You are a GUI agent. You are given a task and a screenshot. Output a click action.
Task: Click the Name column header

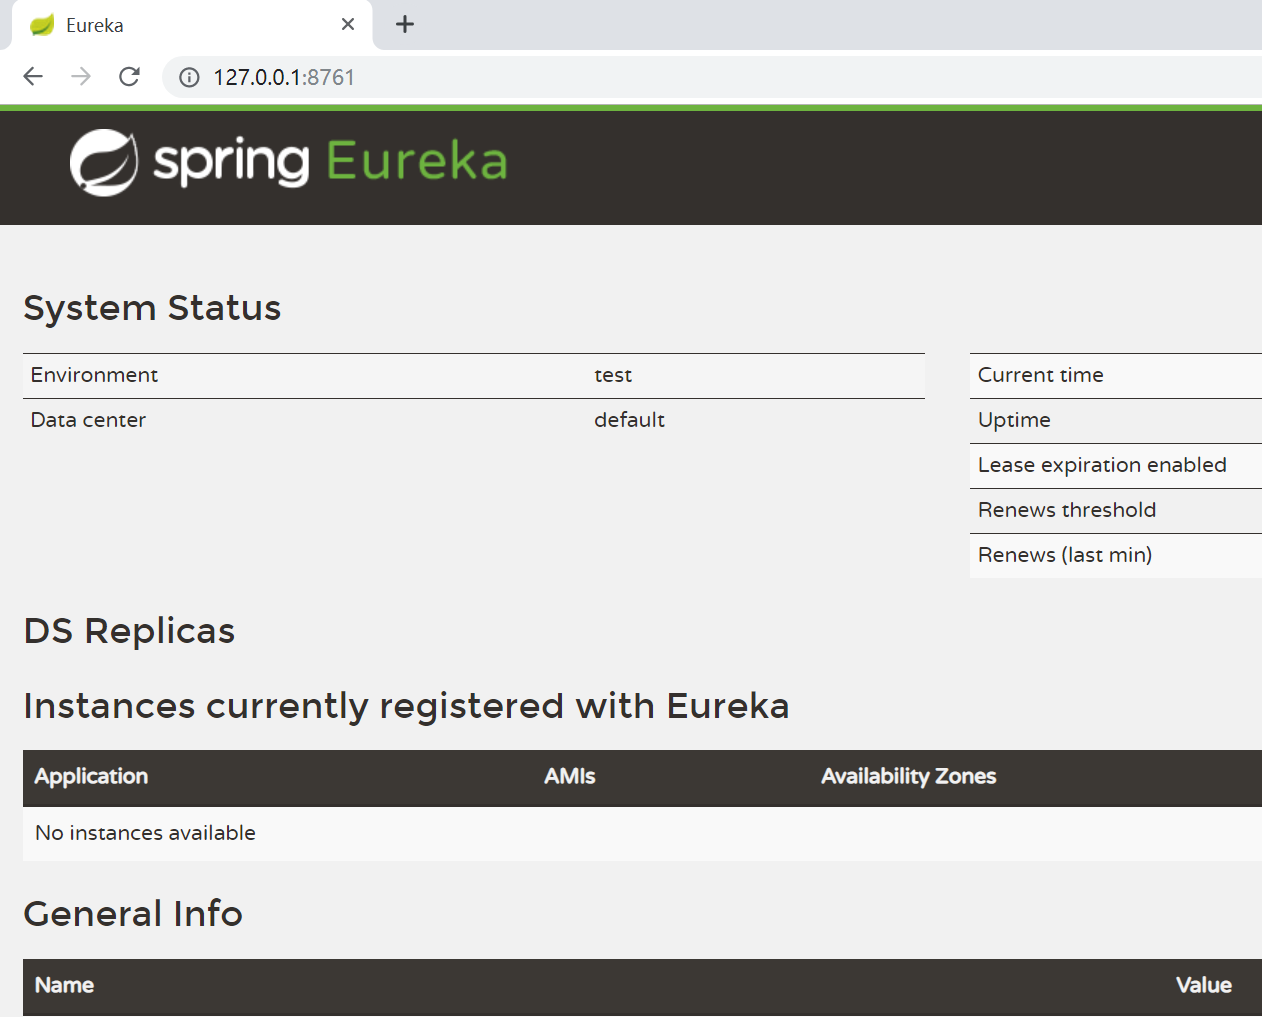(64, 985)
